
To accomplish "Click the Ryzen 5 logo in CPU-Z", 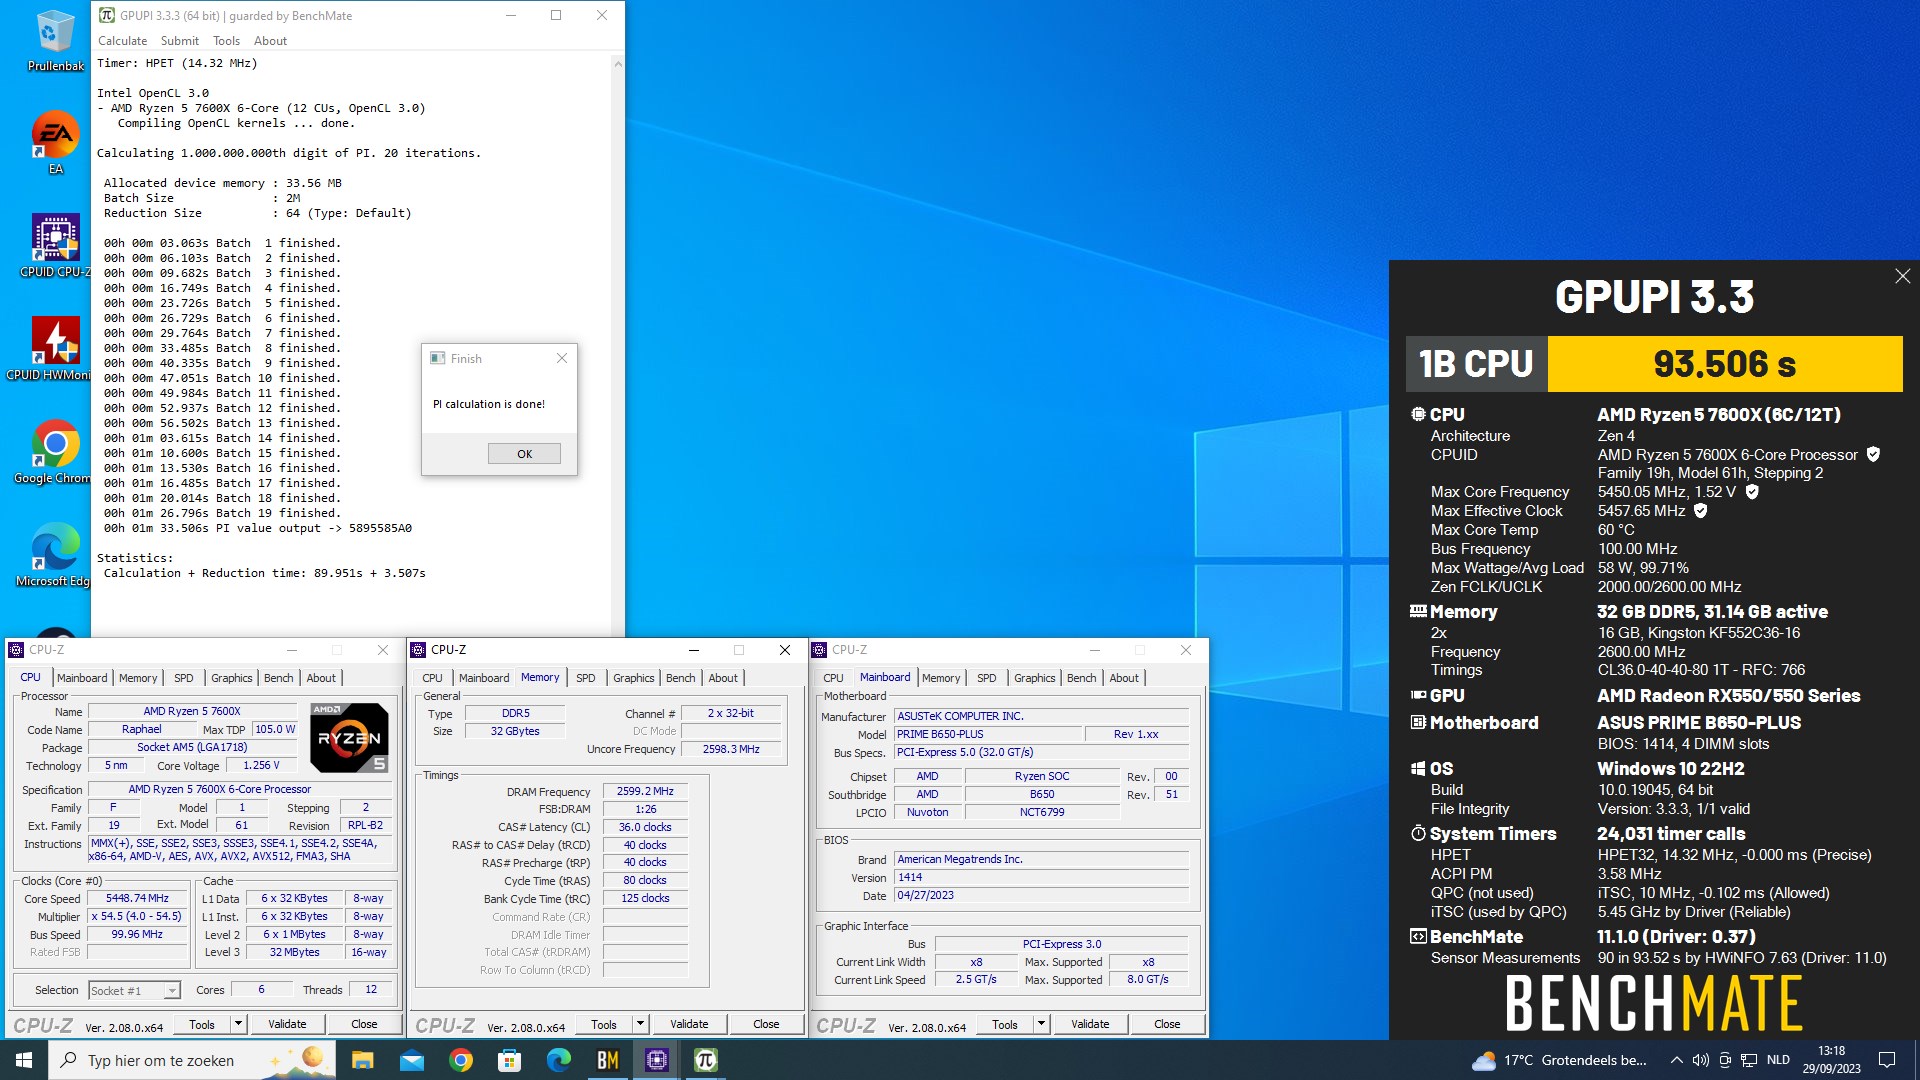I will point(349,738).
